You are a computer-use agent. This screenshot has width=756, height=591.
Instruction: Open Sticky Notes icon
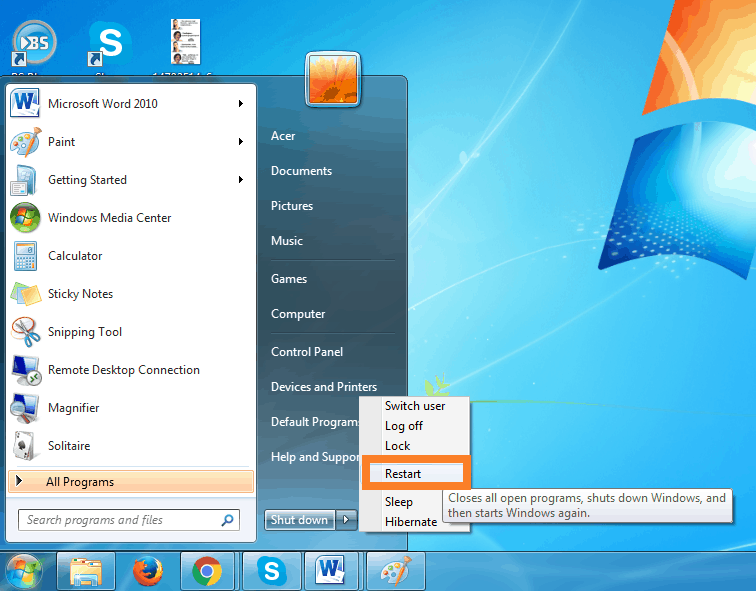tap(26, 294)
